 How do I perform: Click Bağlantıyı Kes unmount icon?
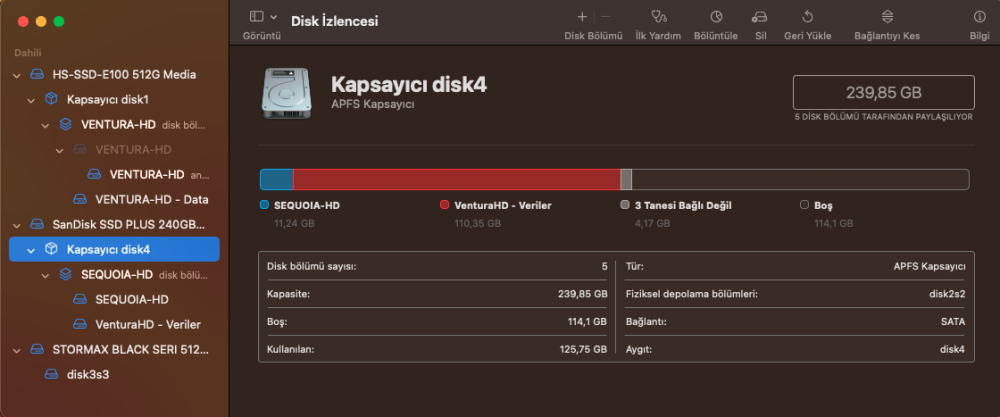[x=887, y=17]
